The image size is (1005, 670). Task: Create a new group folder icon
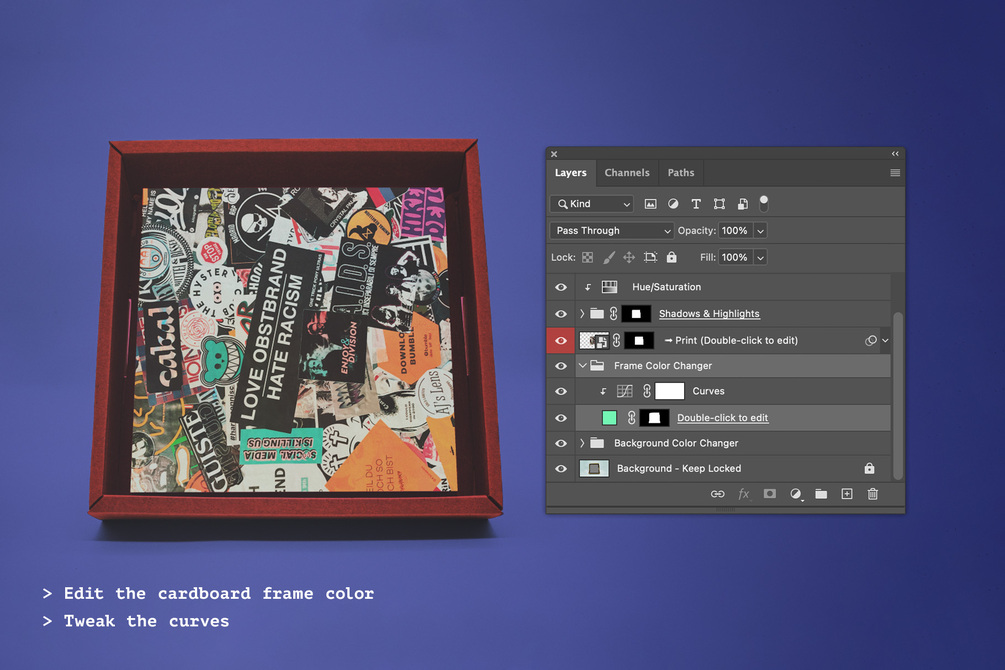coord(821,494)
